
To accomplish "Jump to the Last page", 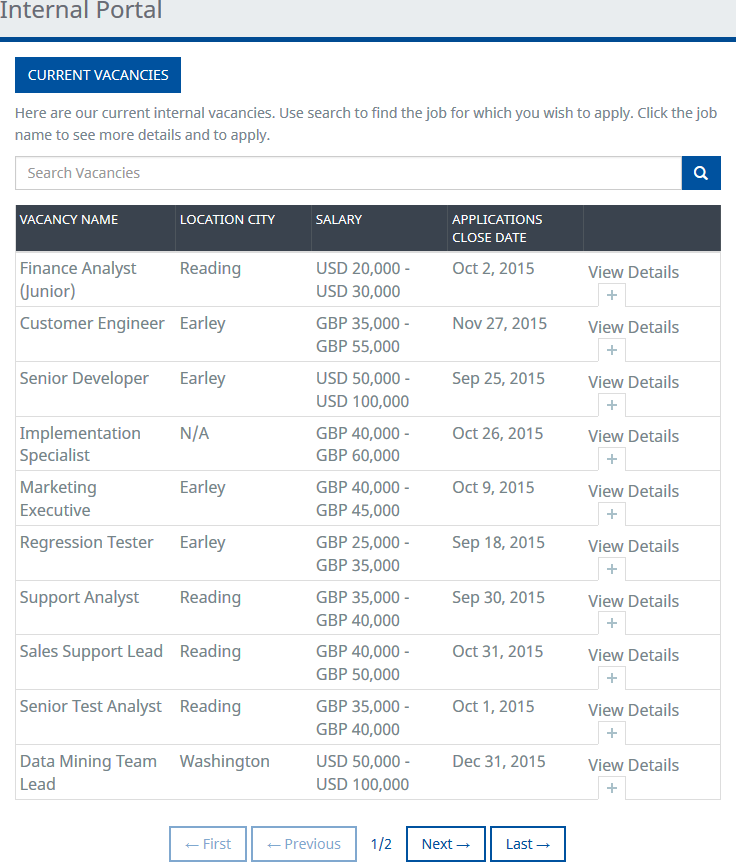I will 528,844.
